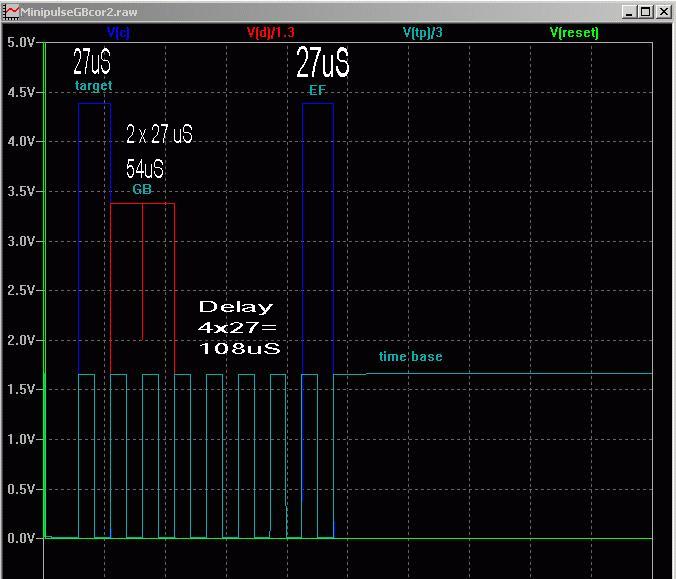Click the 'time base' annotation

(x=410, y=357)
